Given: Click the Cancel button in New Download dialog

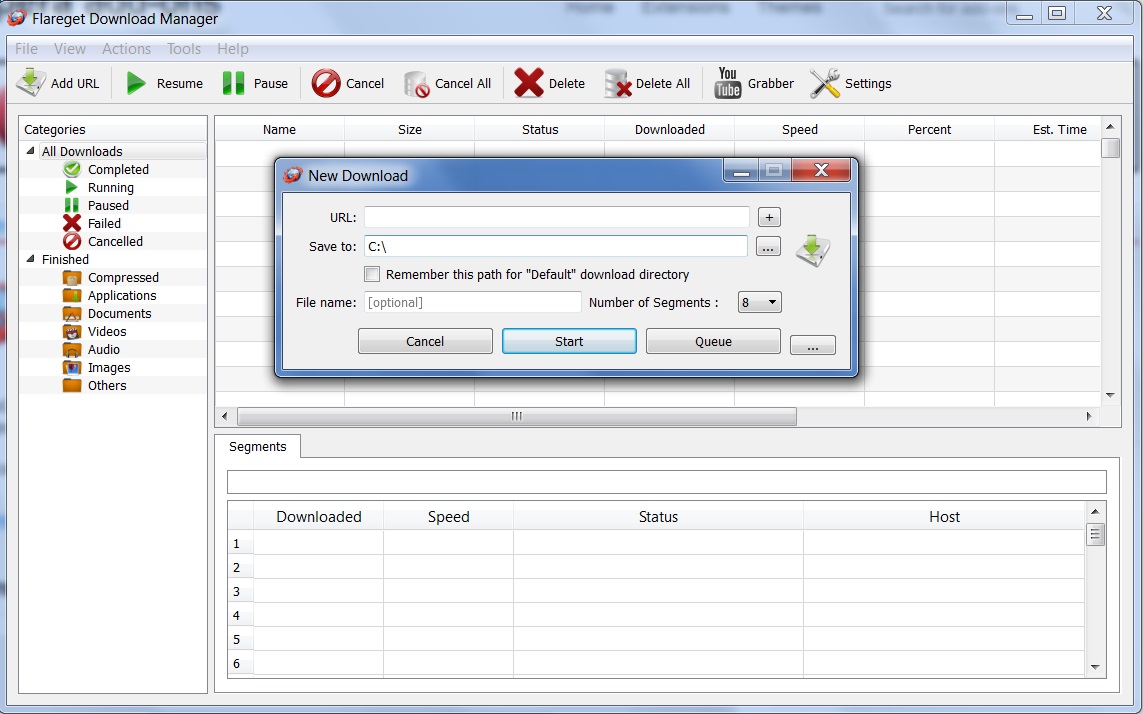Looking at the screenshot, I should [x=425, y=341].
